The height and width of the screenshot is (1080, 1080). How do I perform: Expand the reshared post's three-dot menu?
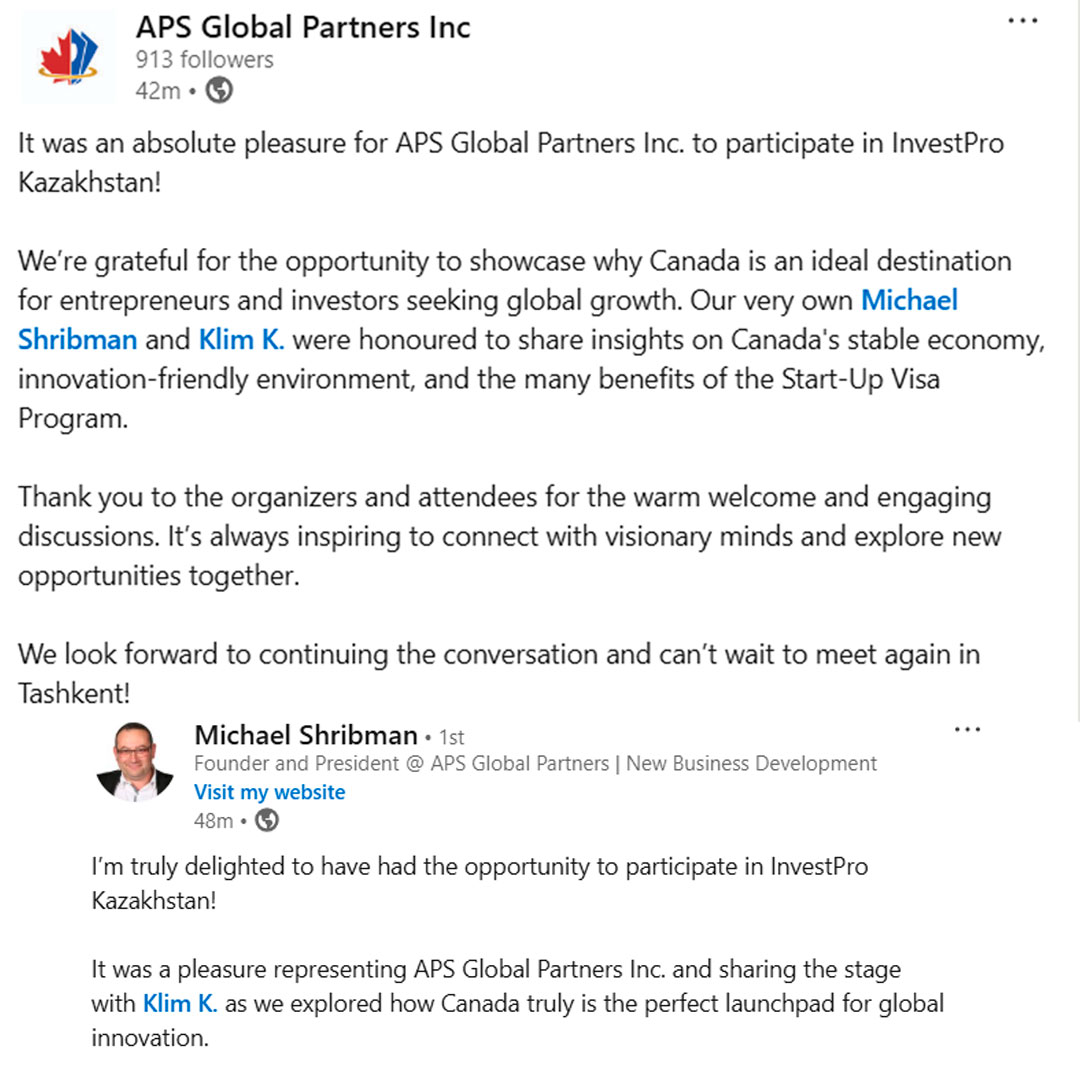tap(967, 730)
